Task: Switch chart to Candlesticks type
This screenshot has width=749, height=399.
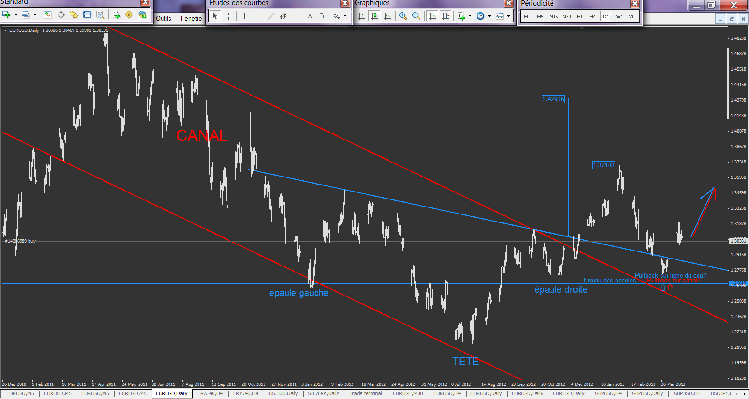Action: 375,16
